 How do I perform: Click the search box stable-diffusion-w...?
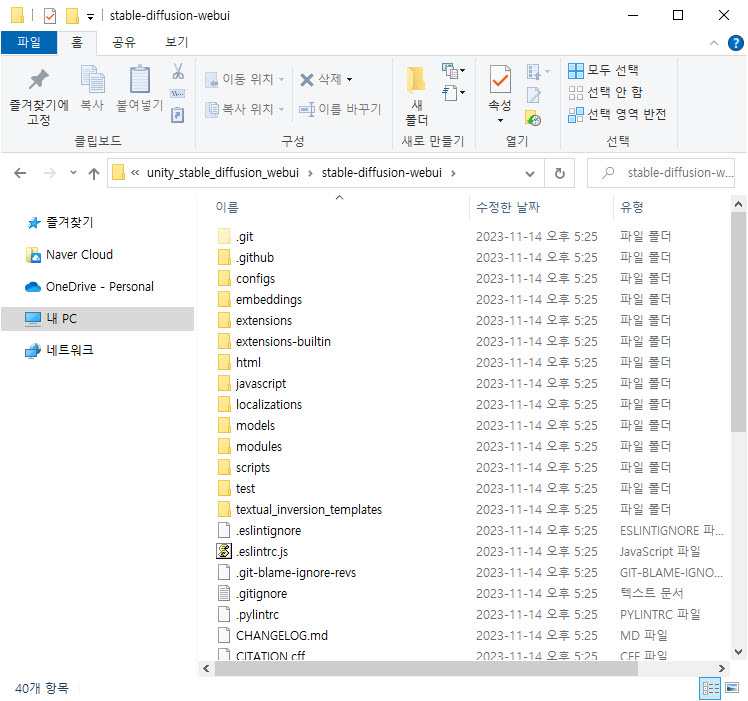point(660,173)
